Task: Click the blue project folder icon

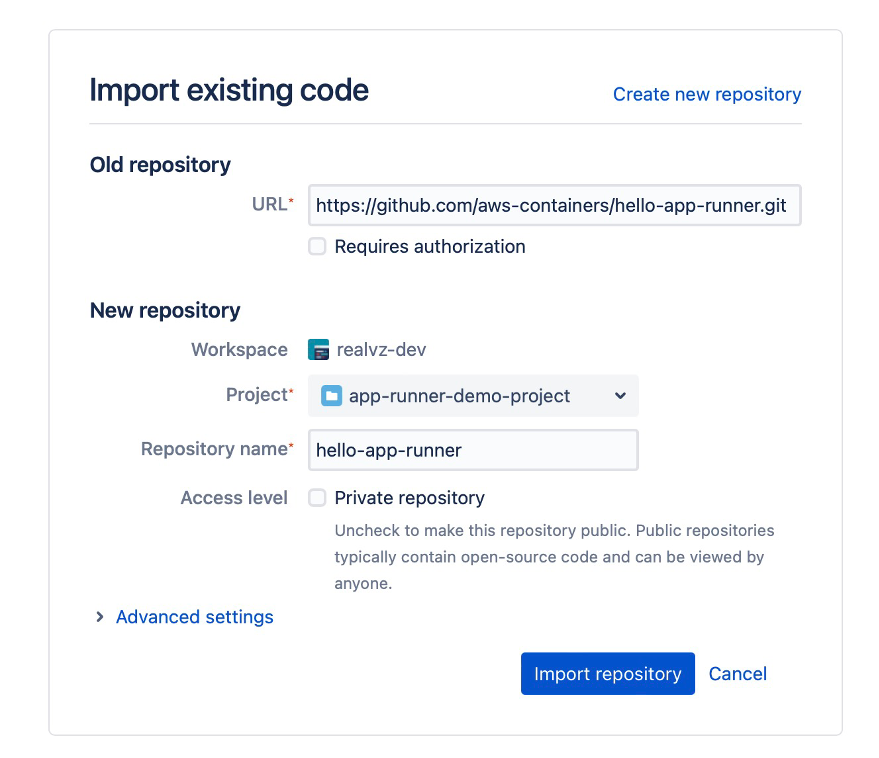Action: [x=331, y=396]
